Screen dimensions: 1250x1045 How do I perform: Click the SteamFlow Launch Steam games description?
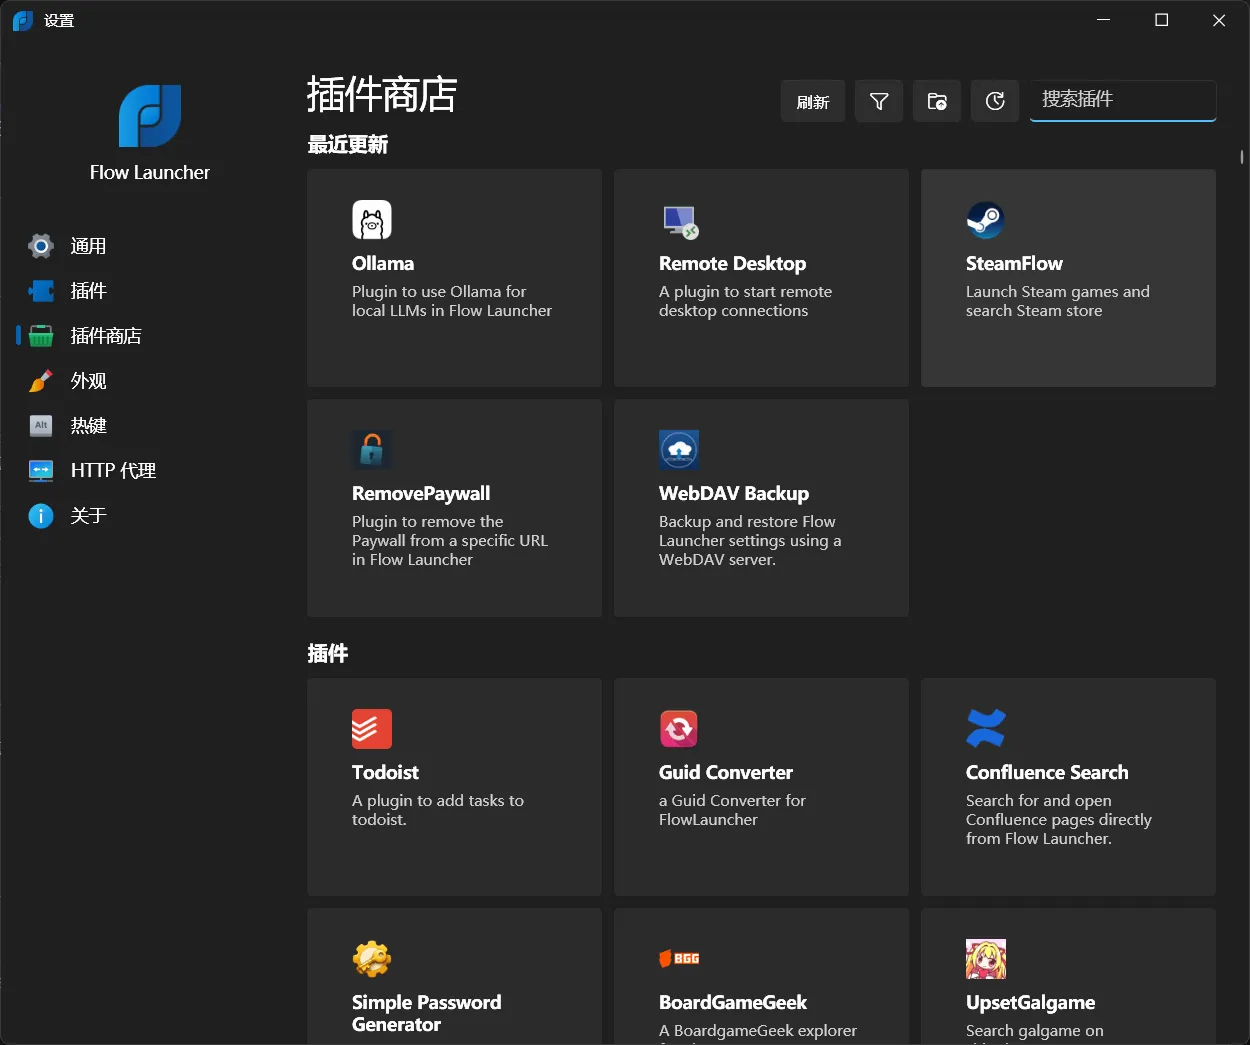[1058, 301]
